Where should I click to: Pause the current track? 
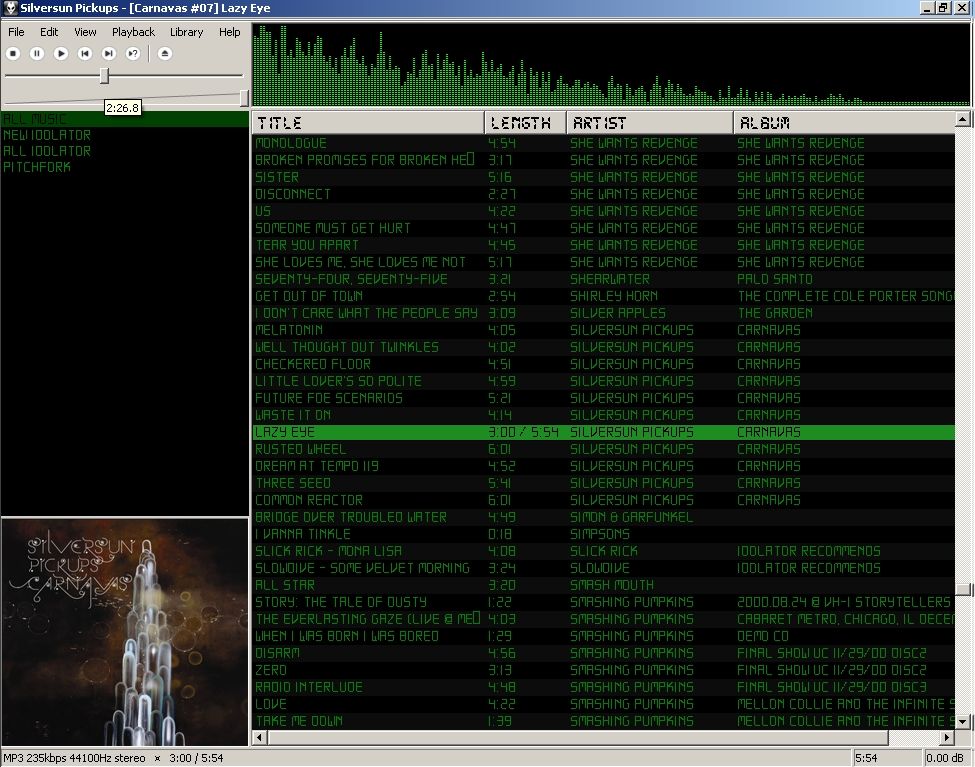click(37, 53)
